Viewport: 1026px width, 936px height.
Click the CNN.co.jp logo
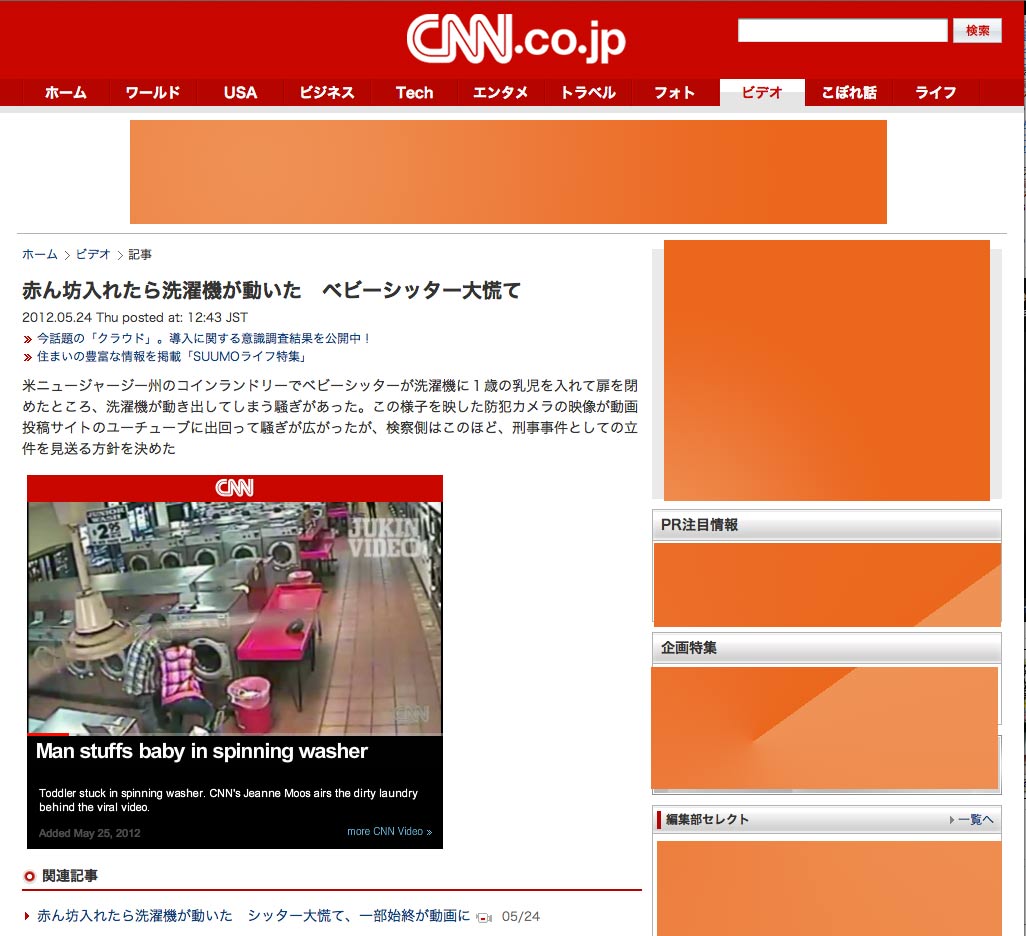click(516, 39)
